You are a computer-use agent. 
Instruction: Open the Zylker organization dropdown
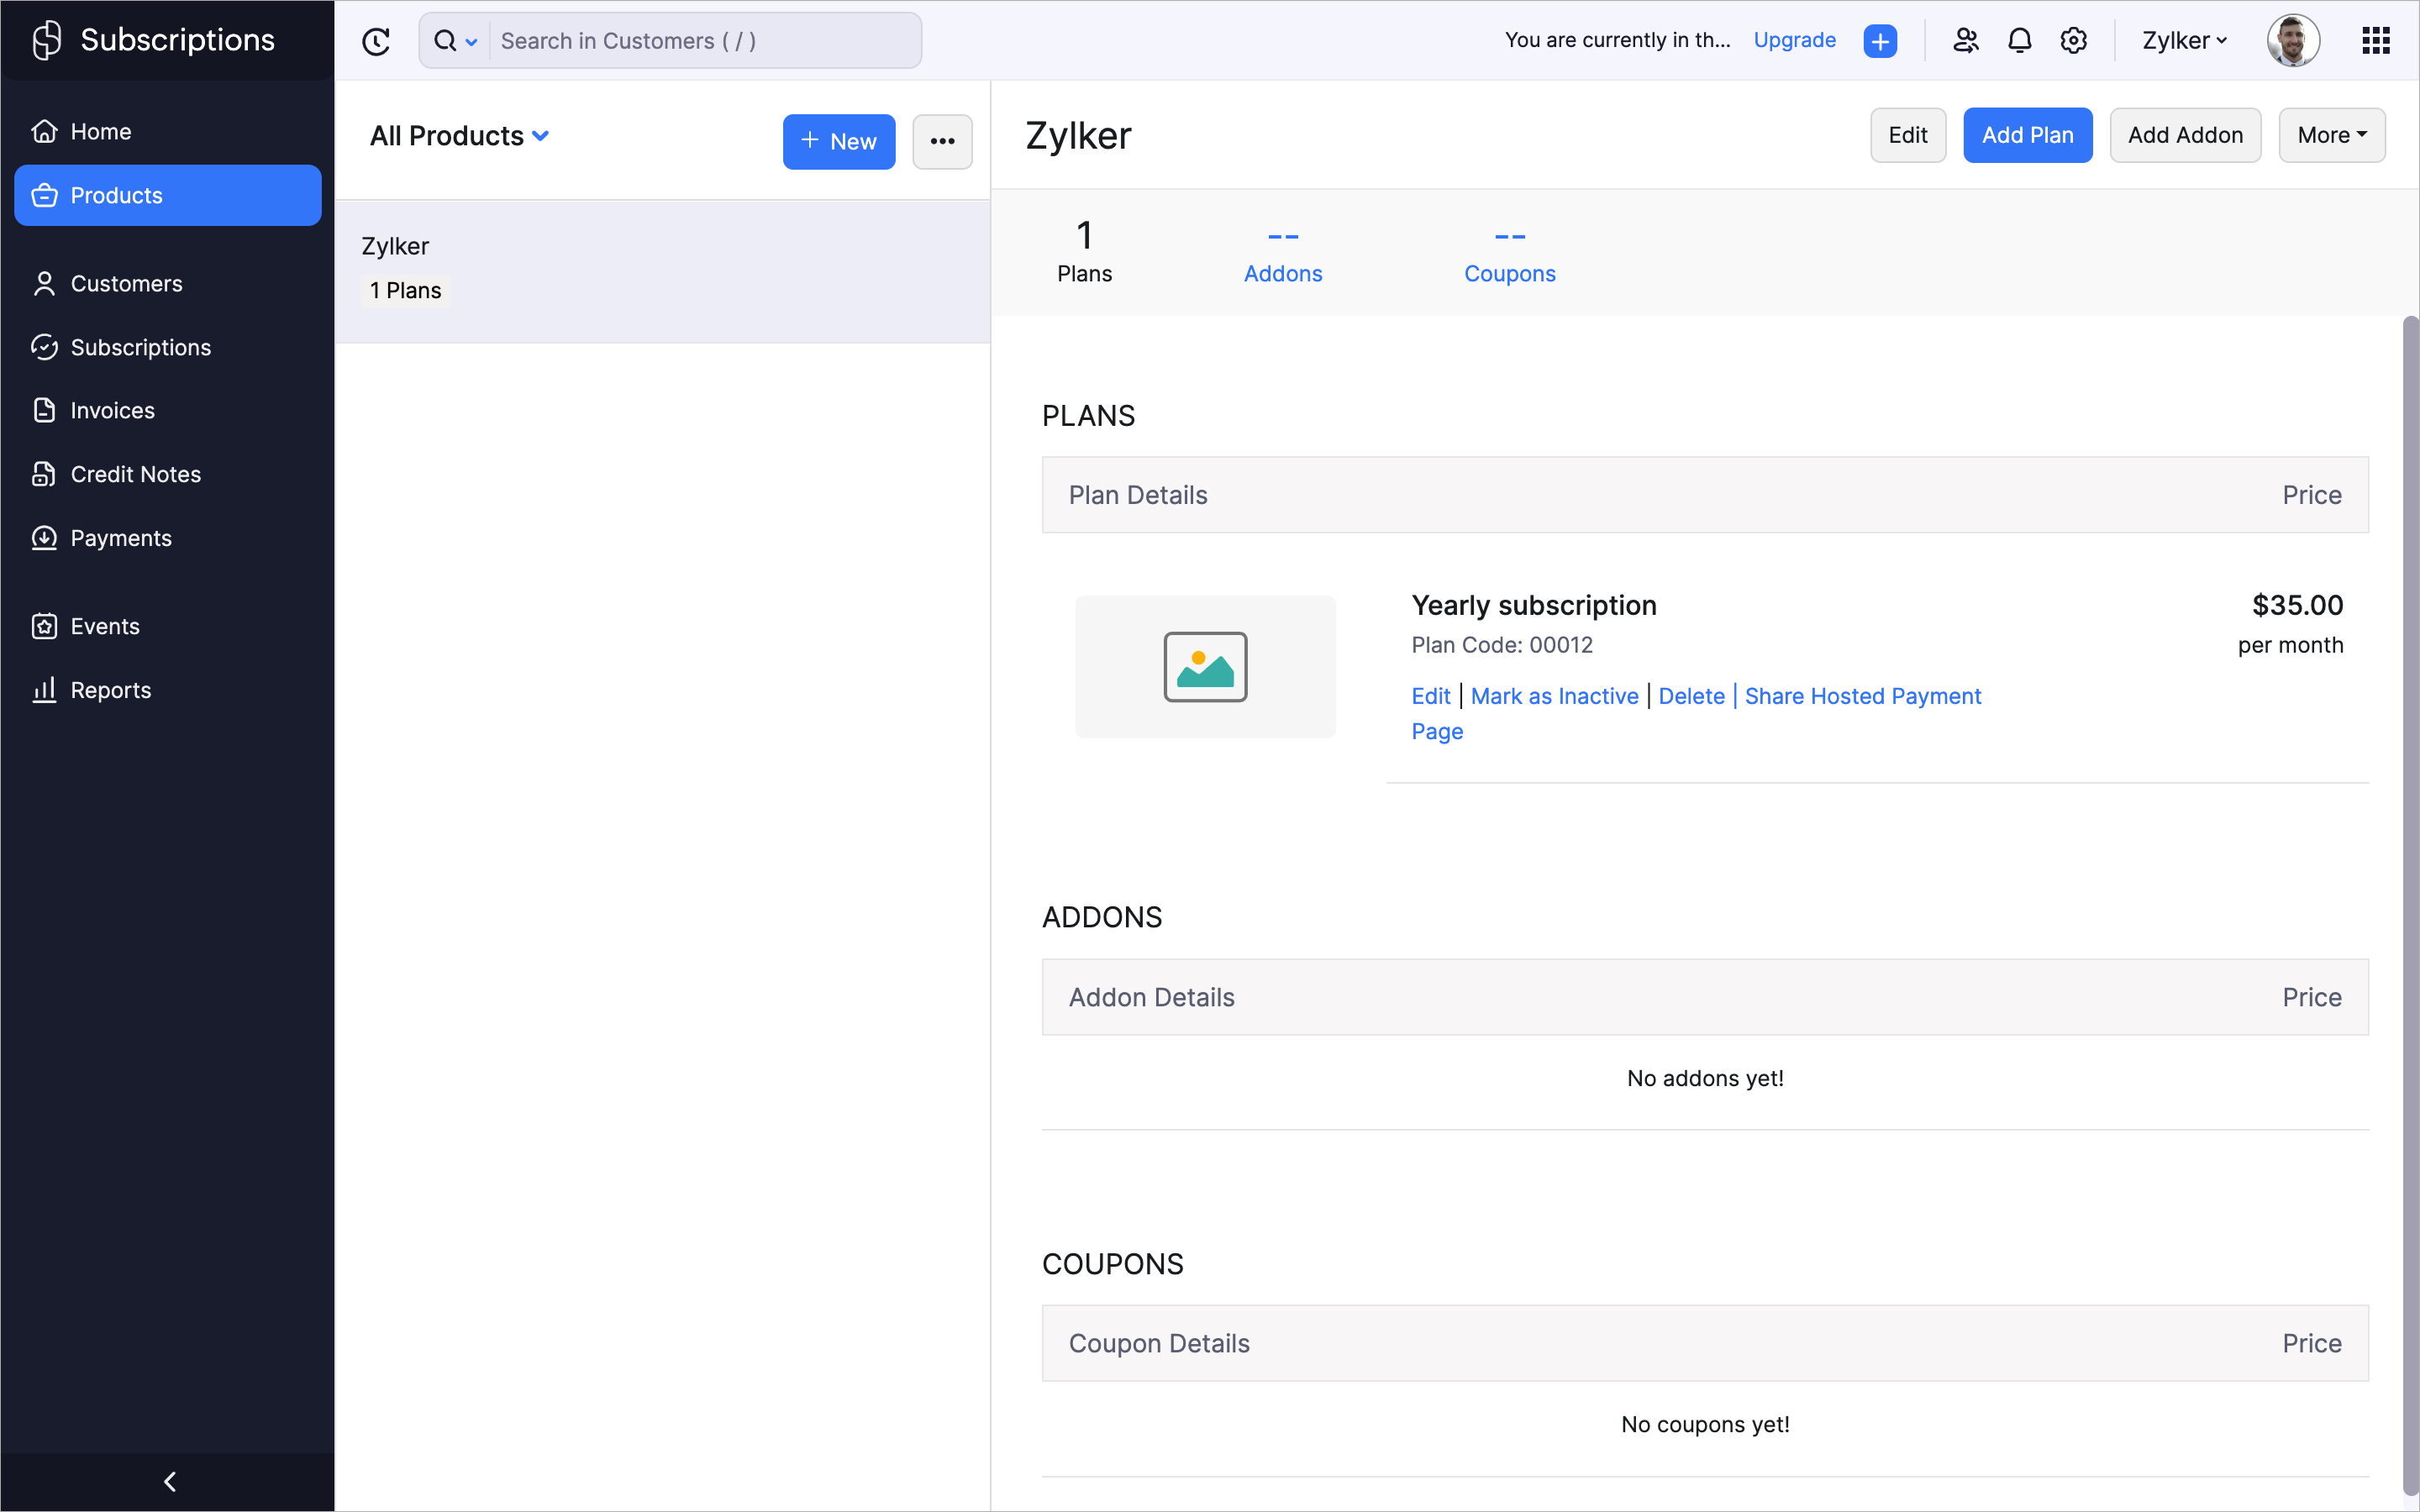pyautogui.click(x=2184, y=40)
